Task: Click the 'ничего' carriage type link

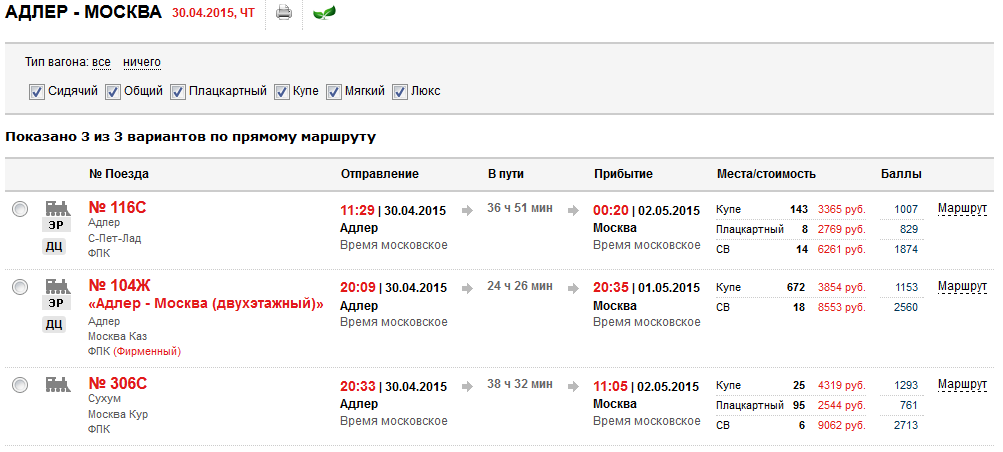Action: pyautogui.click(x=142, y=62)
